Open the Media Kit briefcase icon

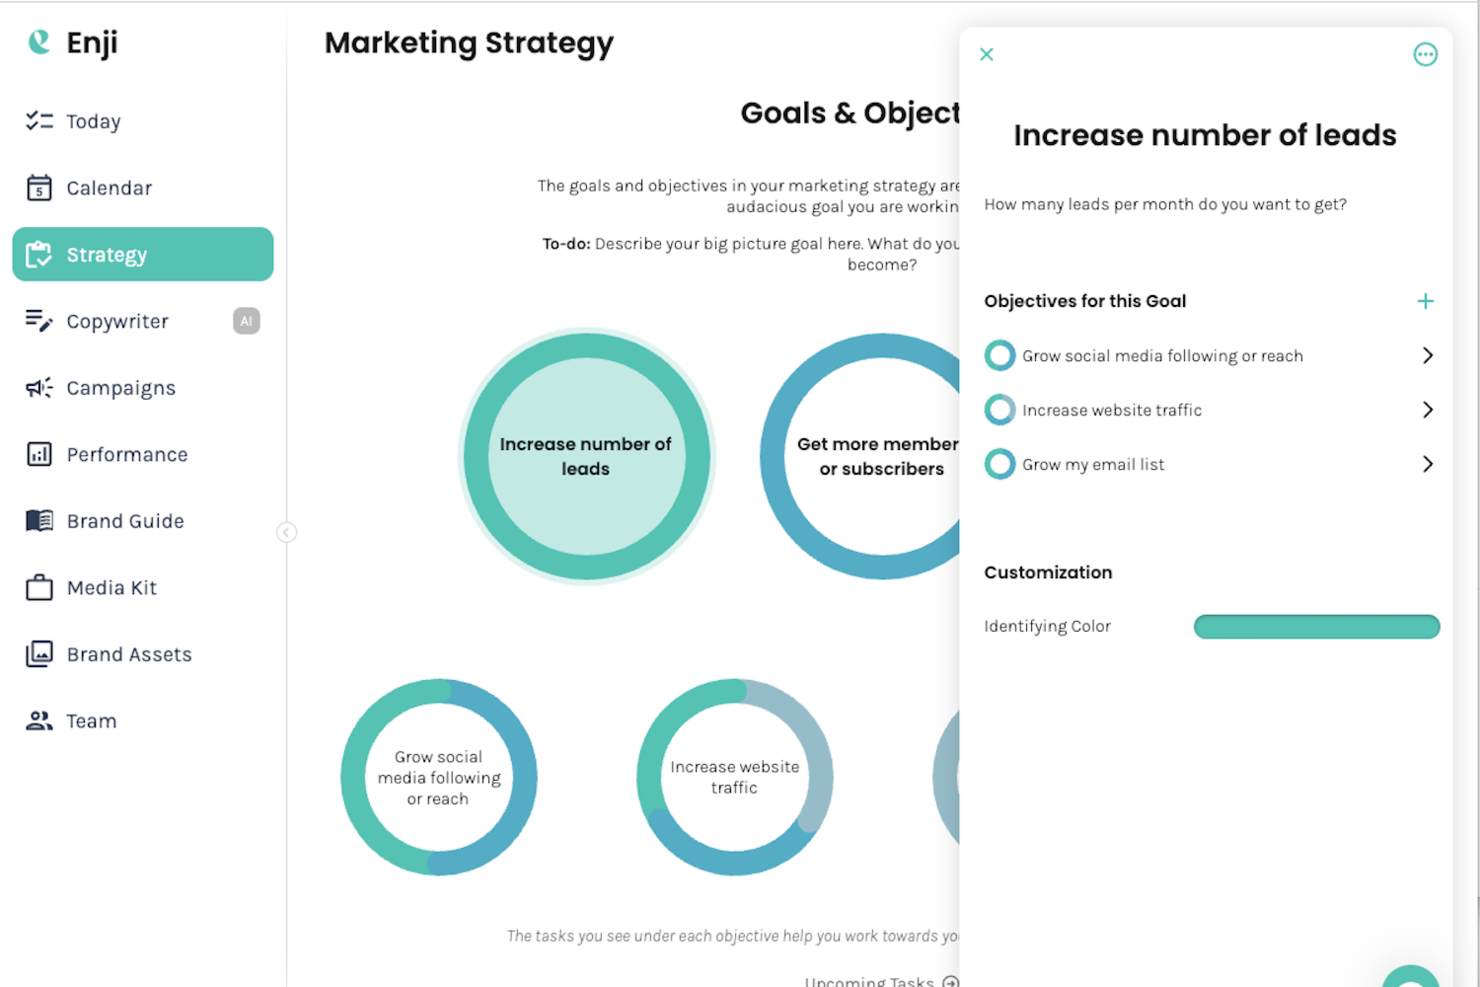38,587
